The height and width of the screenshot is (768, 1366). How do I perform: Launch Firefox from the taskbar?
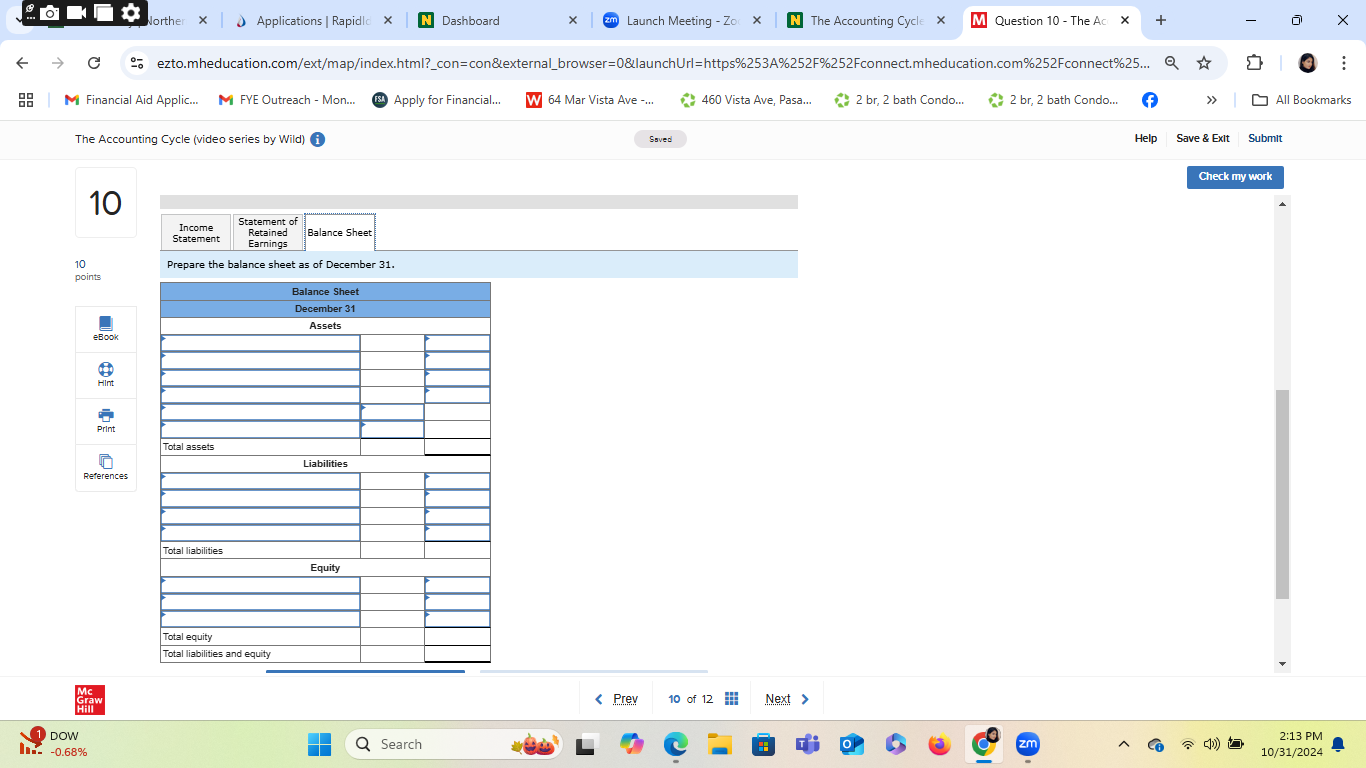[x=939, y=745]
